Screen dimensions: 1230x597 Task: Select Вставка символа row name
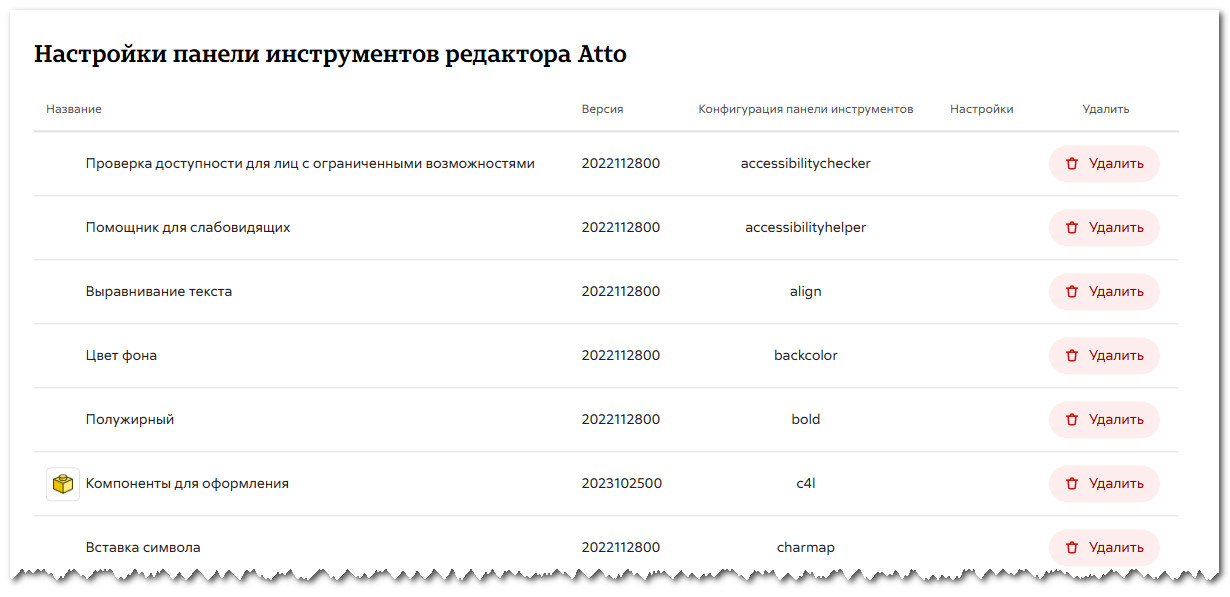click(x=143, y=548)
